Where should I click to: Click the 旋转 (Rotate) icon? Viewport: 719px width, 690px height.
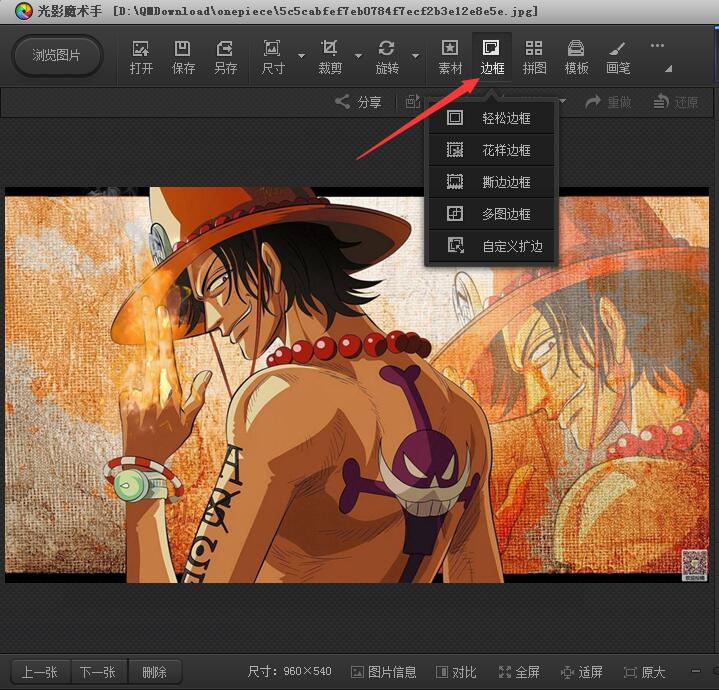386,56
